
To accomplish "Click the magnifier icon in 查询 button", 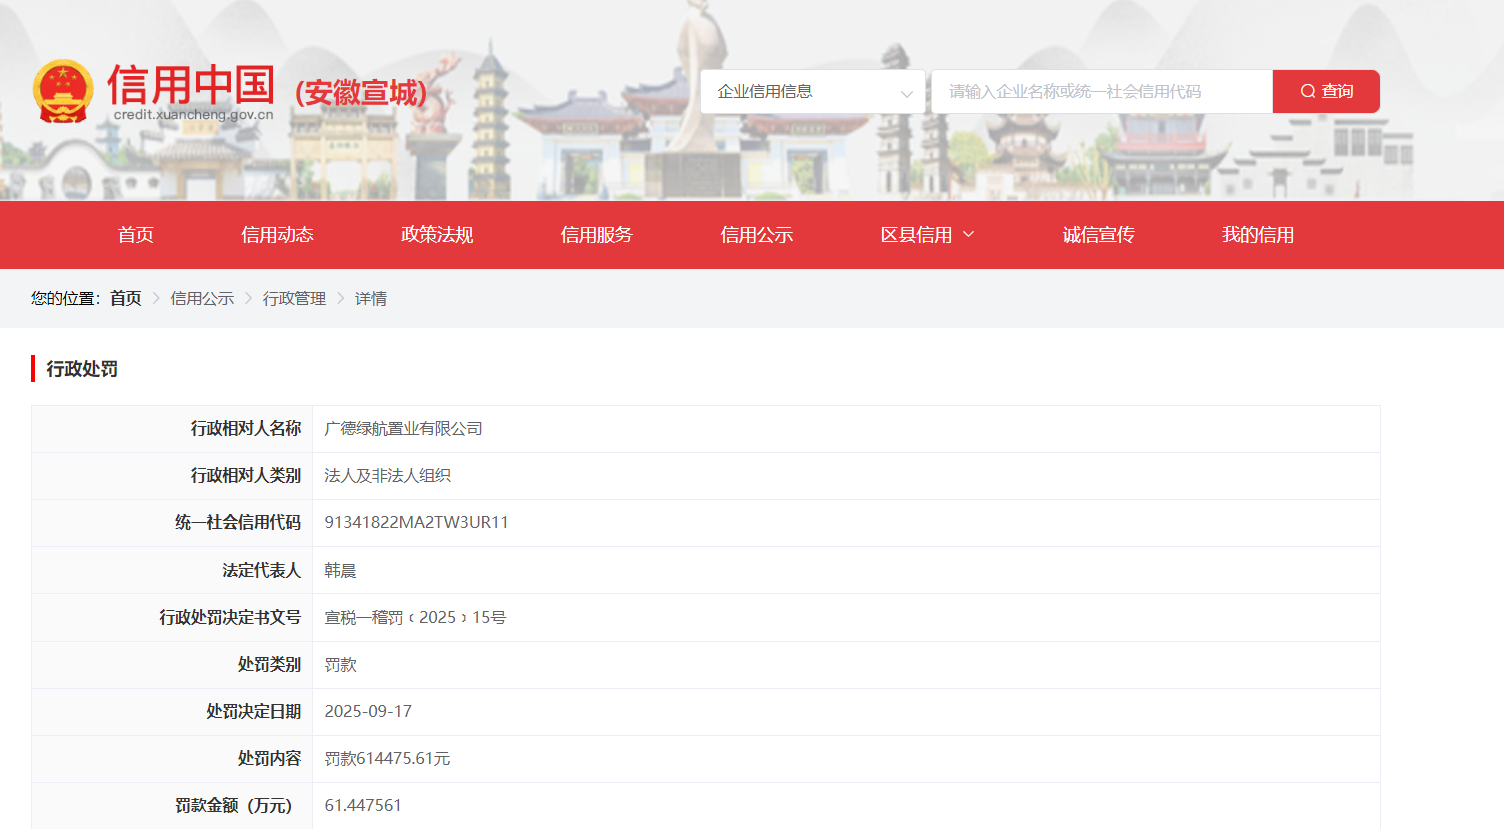I will pos(1307,91).
